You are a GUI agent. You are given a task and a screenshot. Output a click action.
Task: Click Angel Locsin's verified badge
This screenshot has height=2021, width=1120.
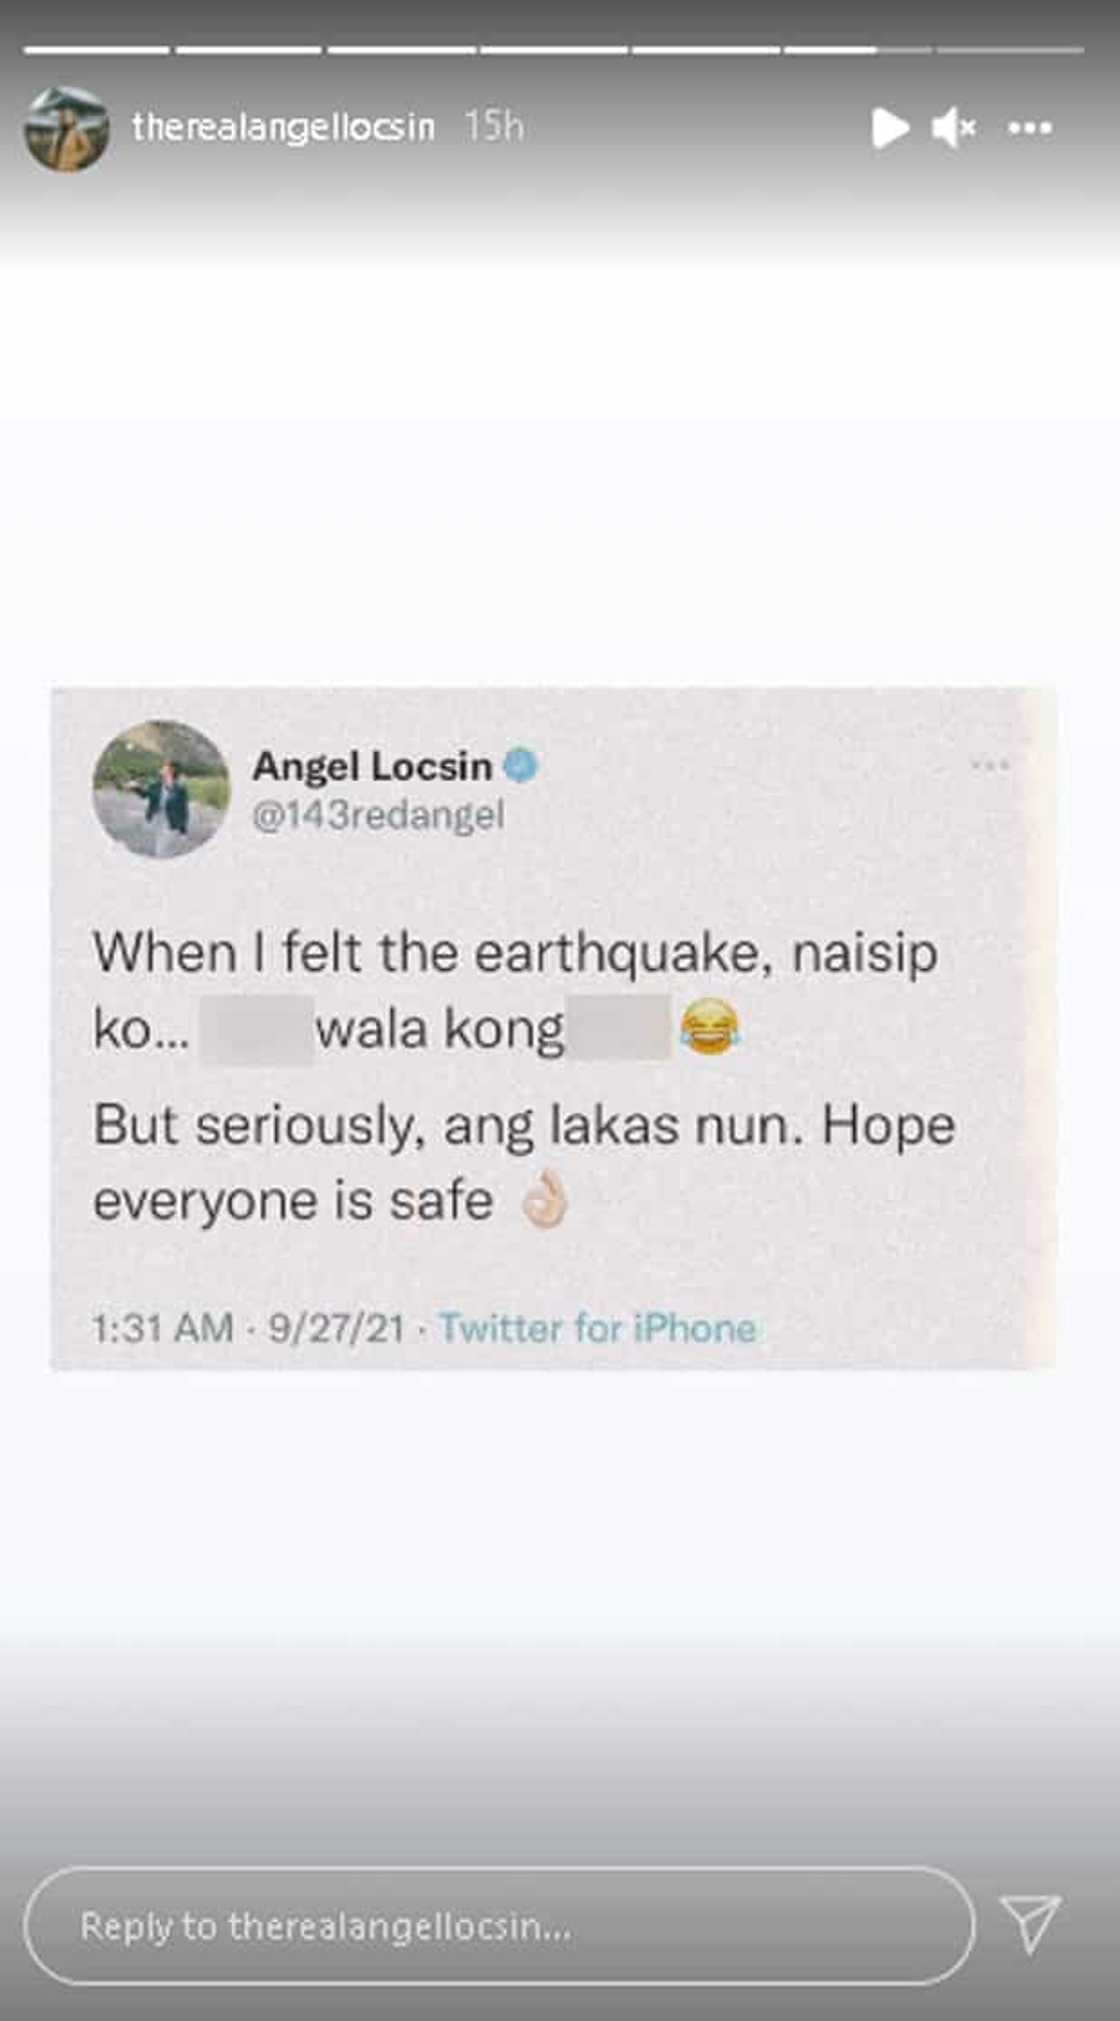(520, 766)
